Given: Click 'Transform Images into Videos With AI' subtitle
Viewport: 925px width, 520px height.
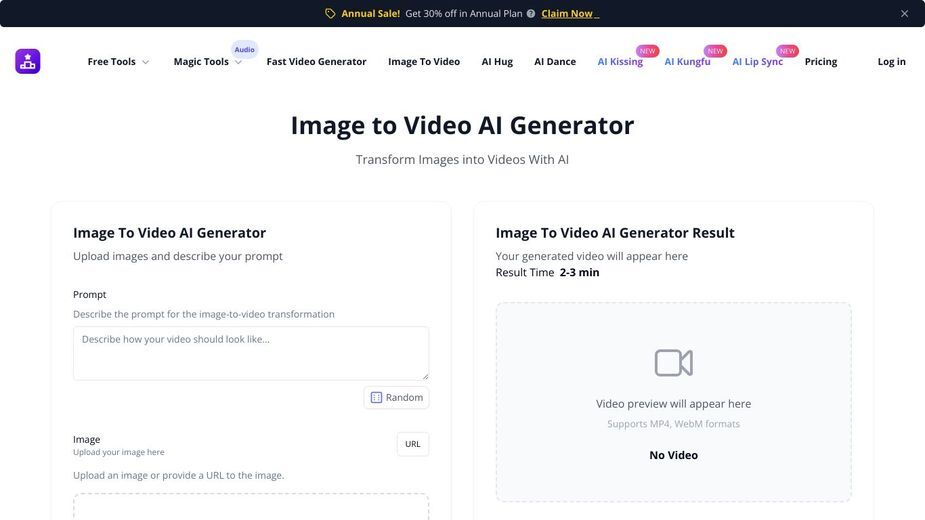Looking at the screenshot, I should pos(462,159).
